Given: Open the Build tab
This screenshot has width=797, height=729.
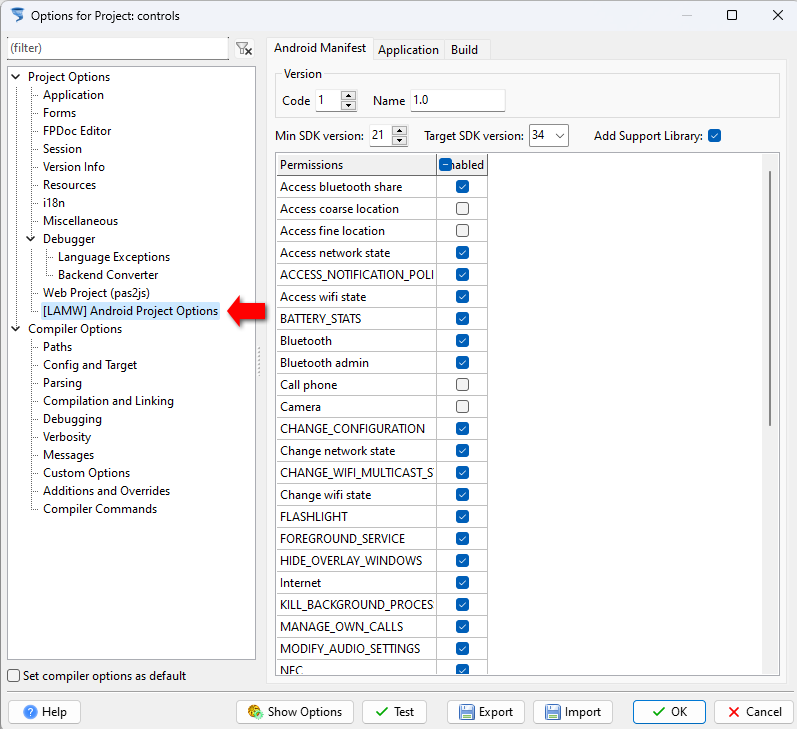Looking at the screenshot, I should [464, 50].
